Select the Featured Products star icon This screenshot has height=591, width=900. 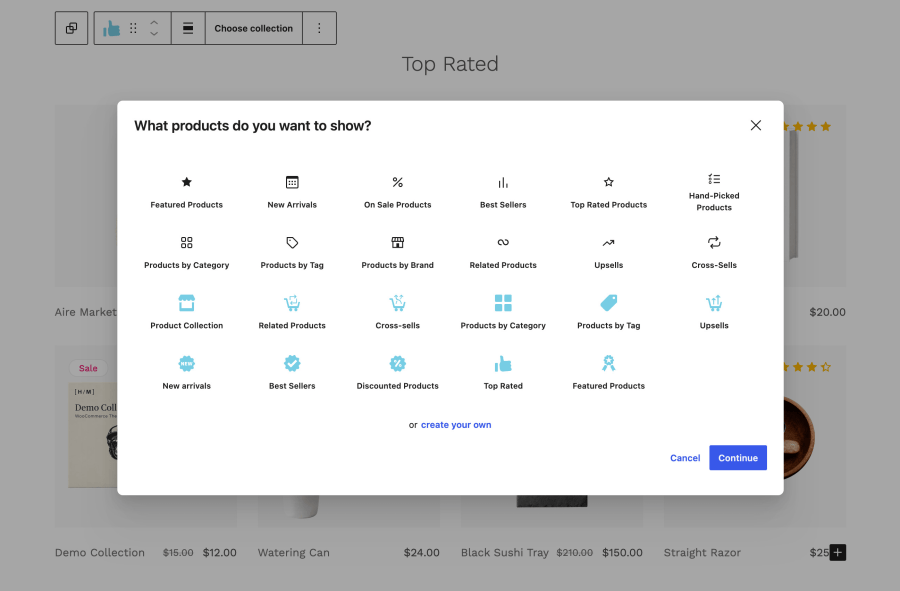pyautogui.click(x=187, y=182)
